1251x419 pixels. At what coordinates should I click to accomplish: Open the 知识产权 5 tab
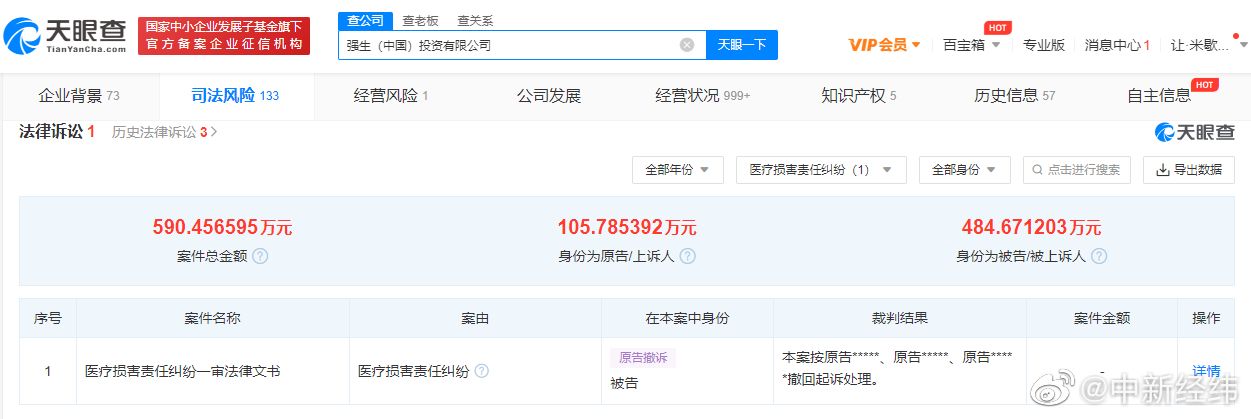point(859,96)
